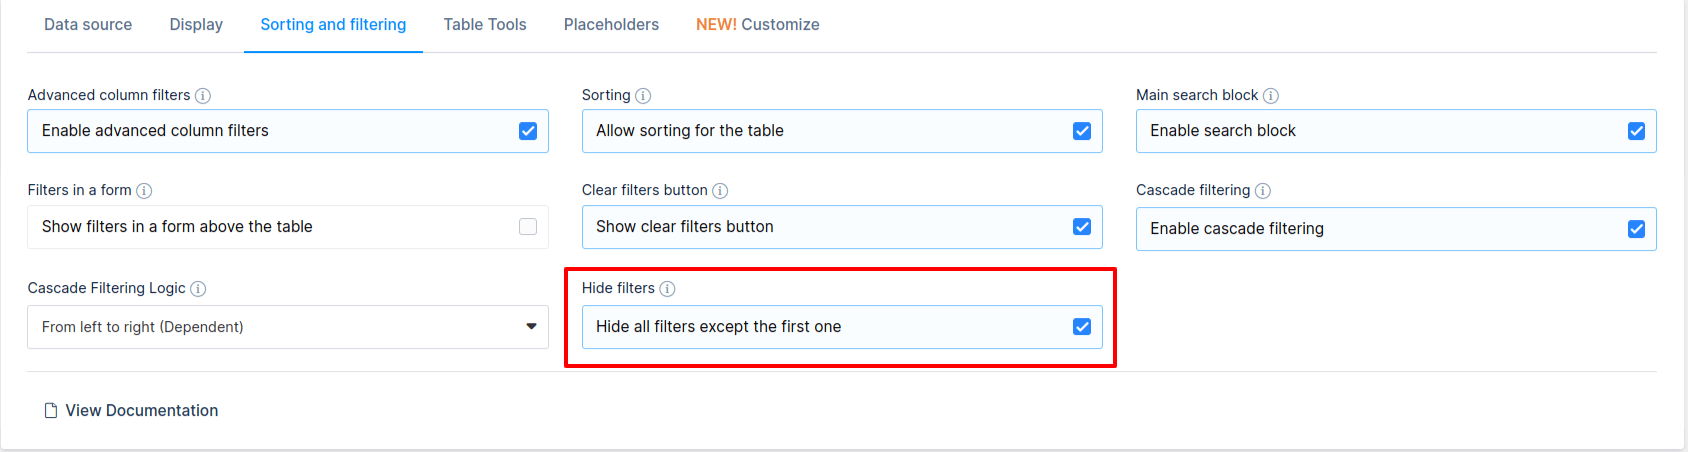This screenshot has width=1688, height=452.
Task: Click info icon beside Sorting label
Action: tap(643, 96)
